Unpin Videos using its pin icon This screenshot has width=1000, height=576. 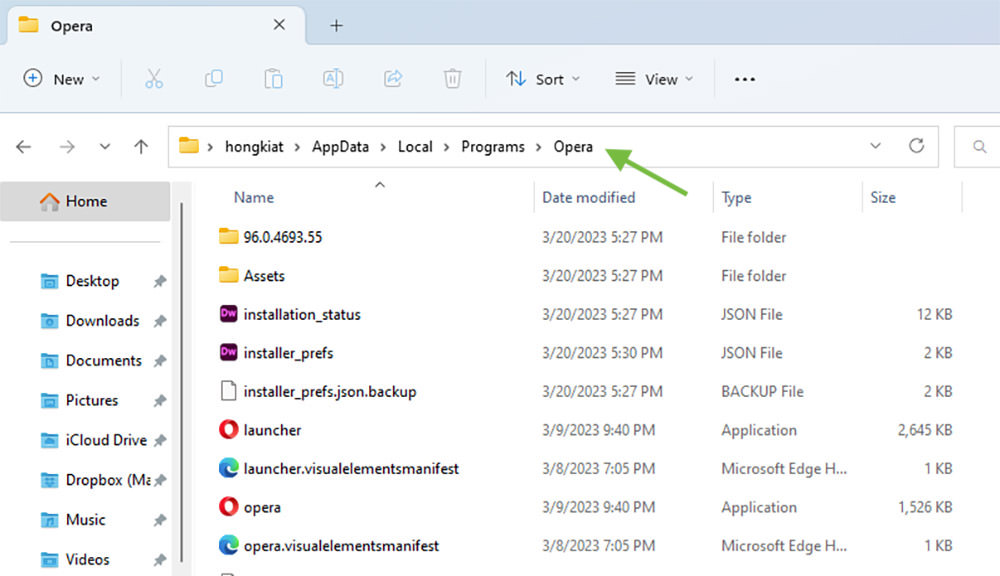[159, 560]
